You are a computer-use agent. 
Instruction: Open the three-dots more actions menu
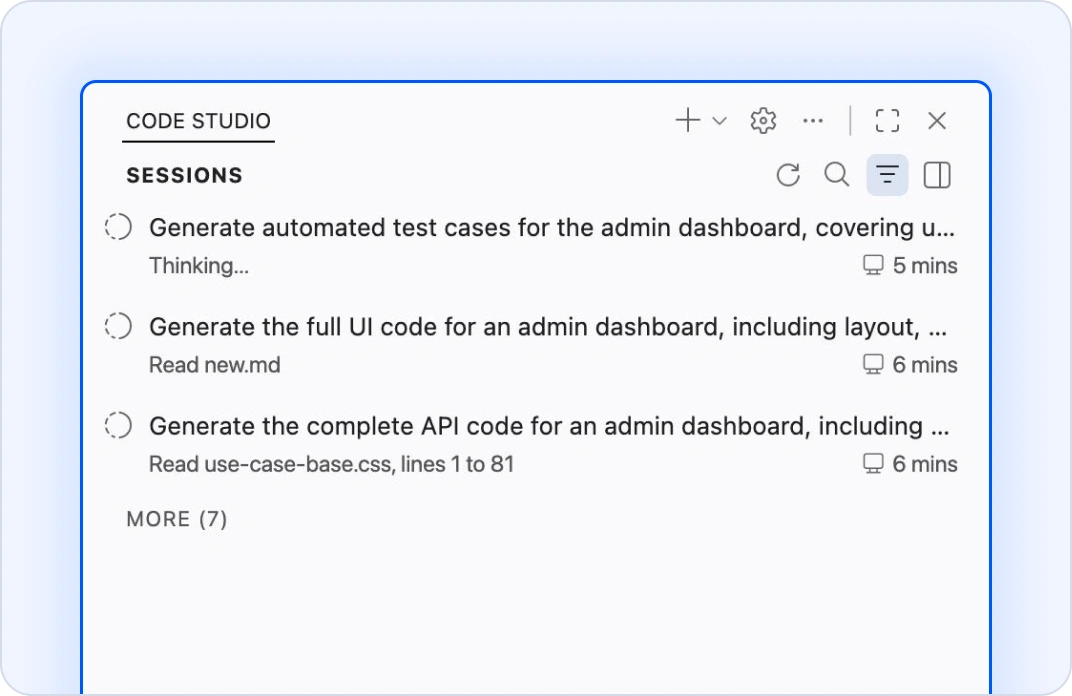coord(813,121)
